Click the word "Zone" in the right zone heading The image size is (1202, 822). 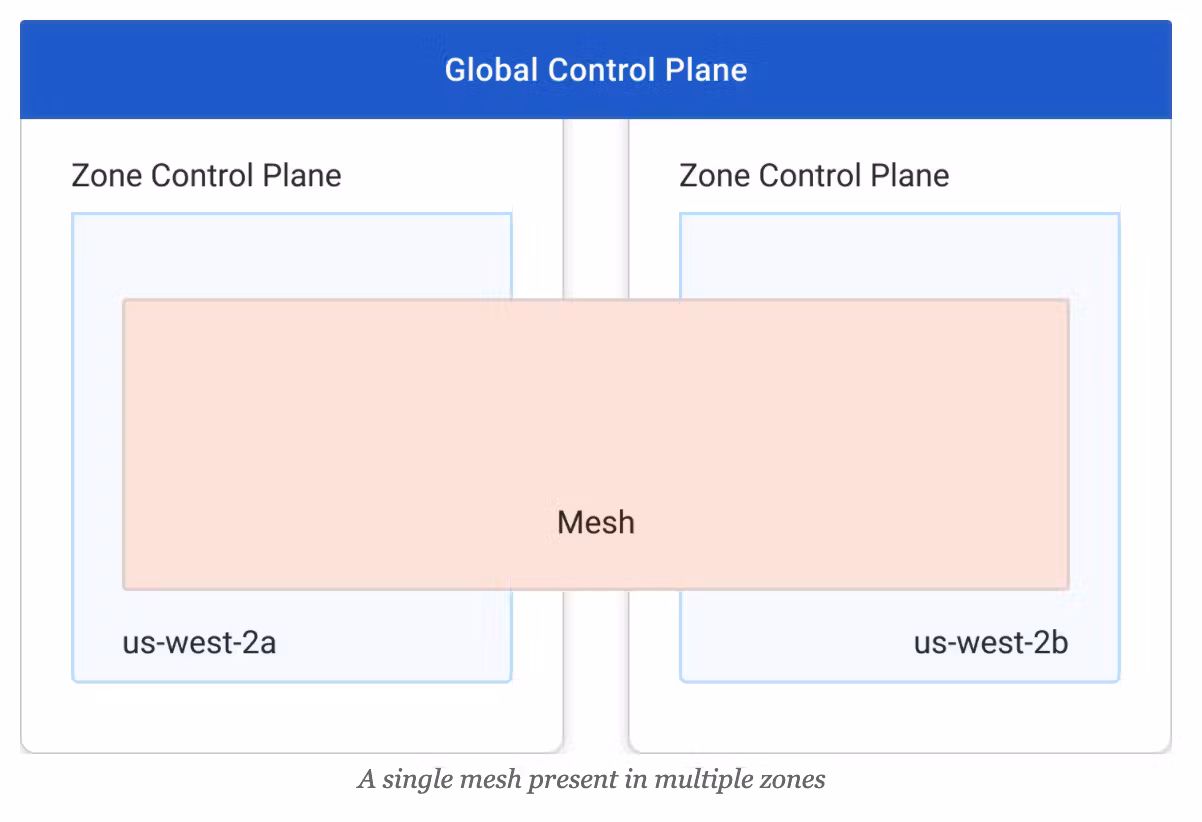(x=715, y=176)
